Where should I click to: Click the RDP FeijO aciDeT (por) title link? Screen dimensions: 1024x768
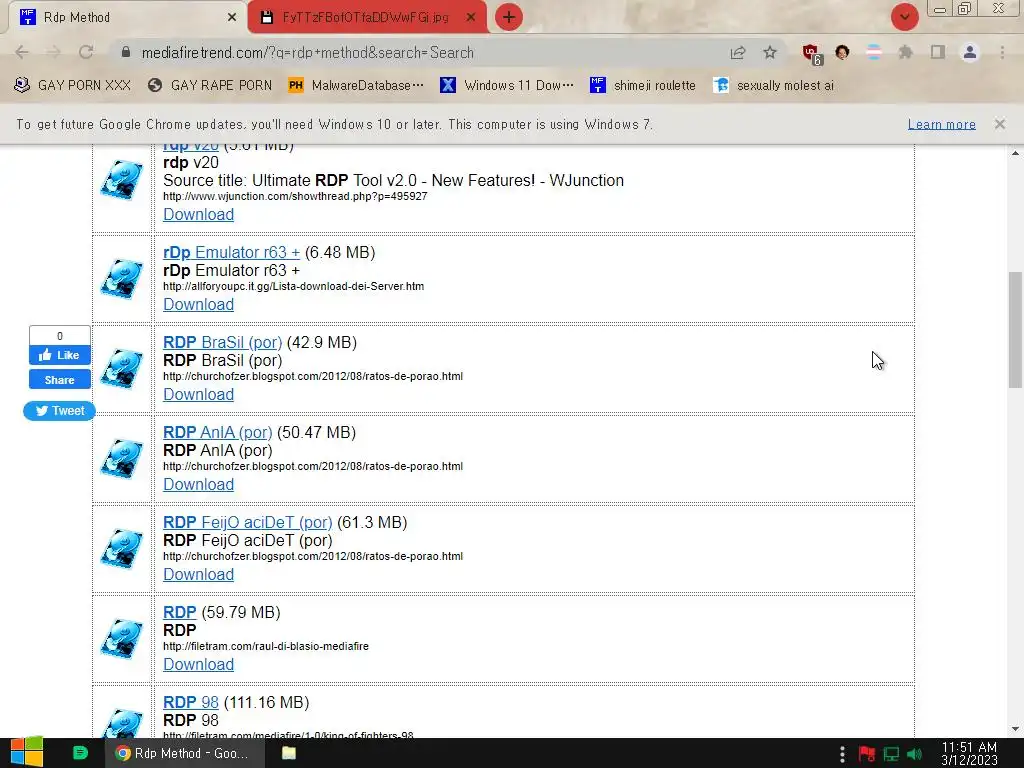pos(248,522)
